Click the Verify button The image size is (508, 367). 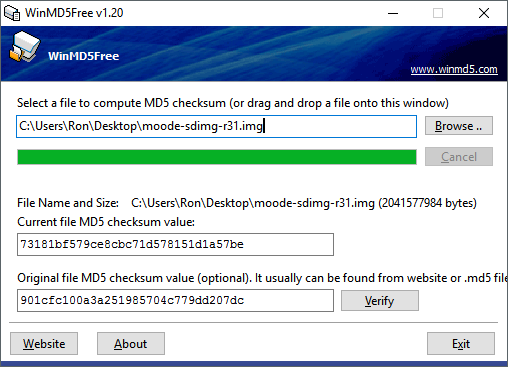[380, 301]
